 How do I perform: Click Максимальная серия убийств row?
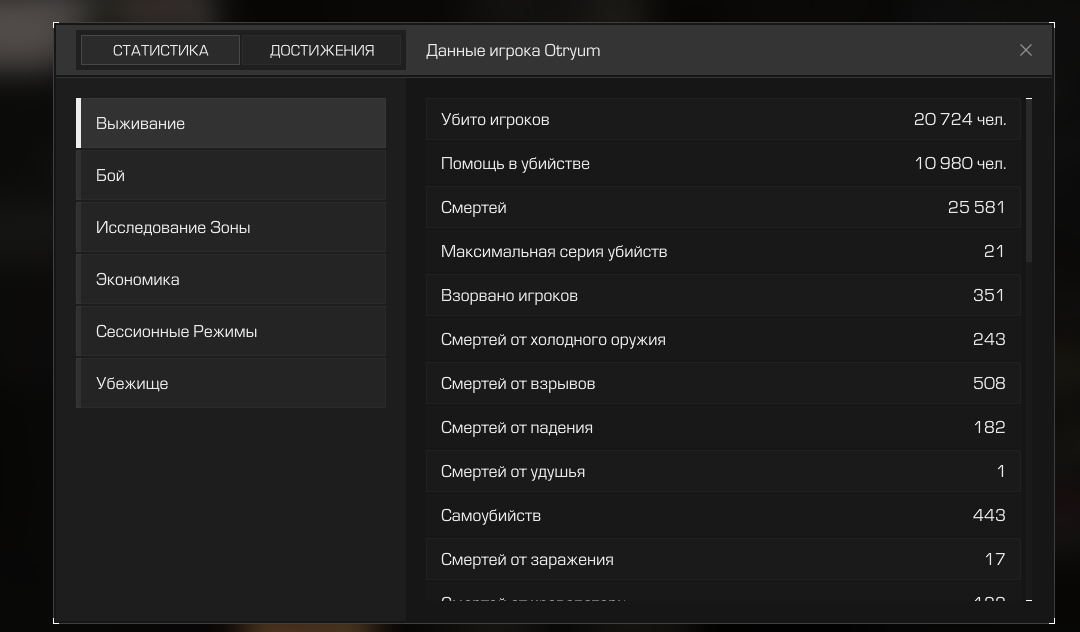723,251
